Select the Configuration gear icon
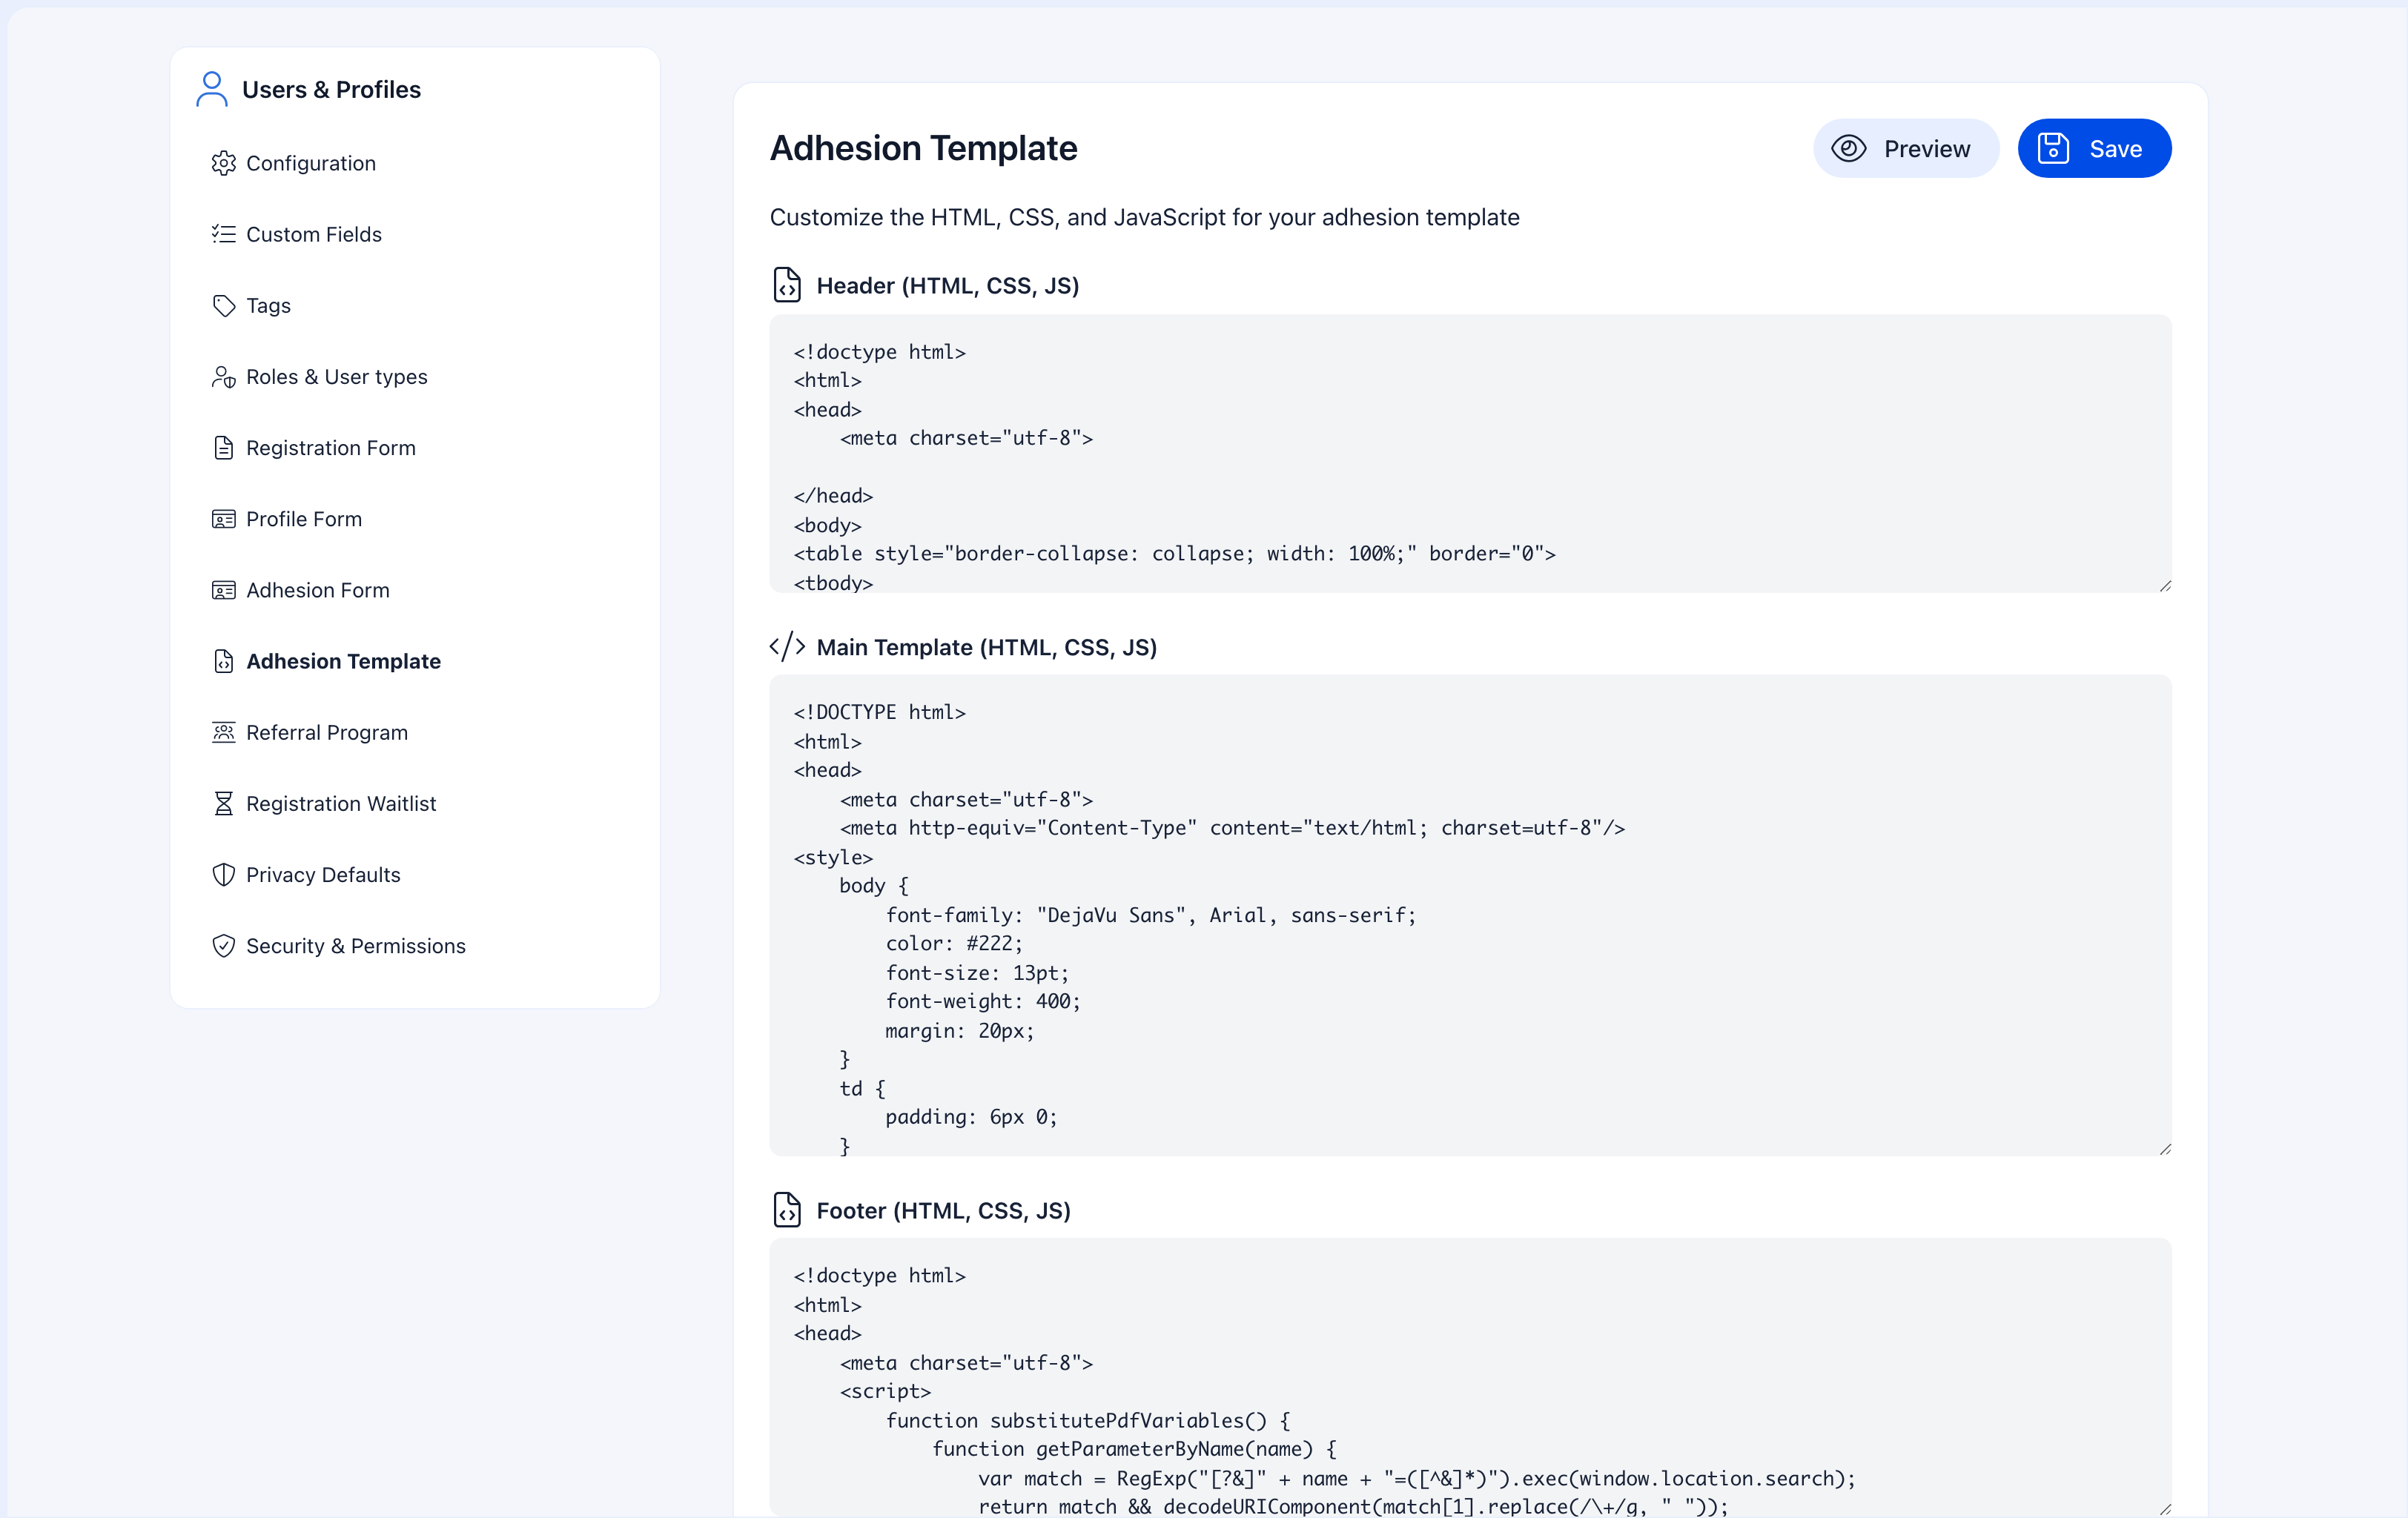The image size is (2408, 1518). point(223,163)
